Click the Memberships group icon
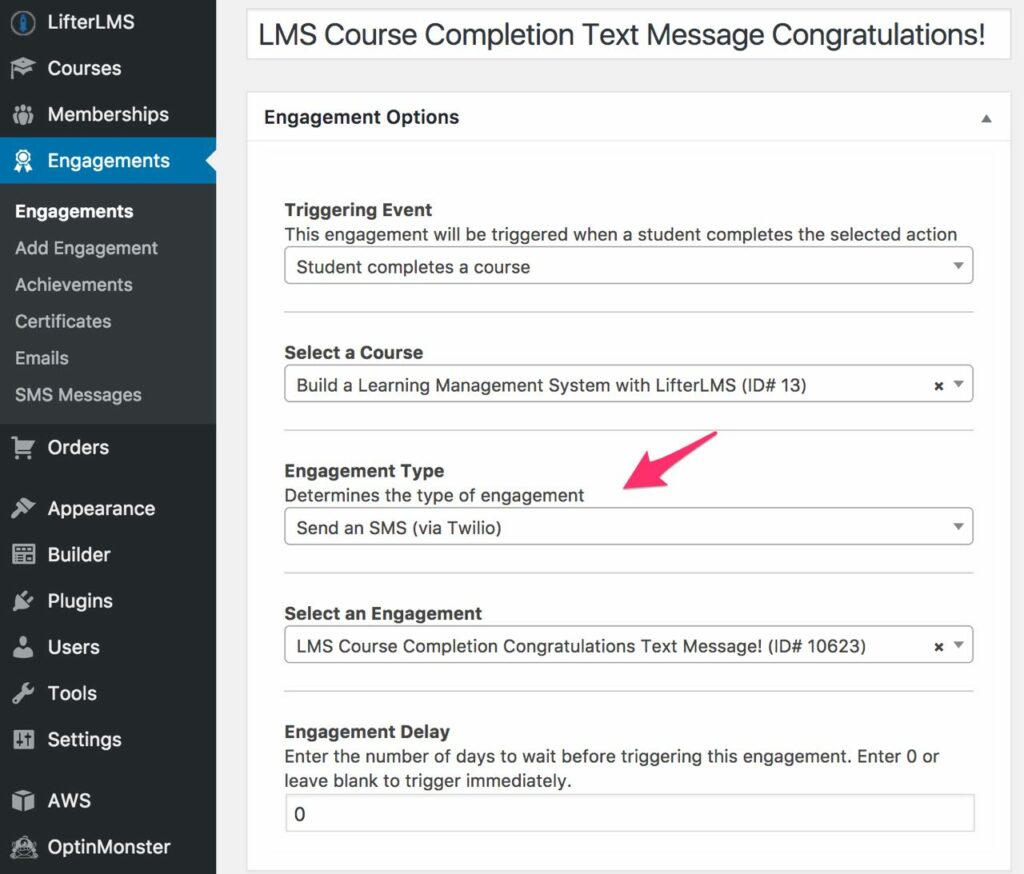The width and height of the screenshot is (1024, 874). pyautogui.click(x=24, y=115)
